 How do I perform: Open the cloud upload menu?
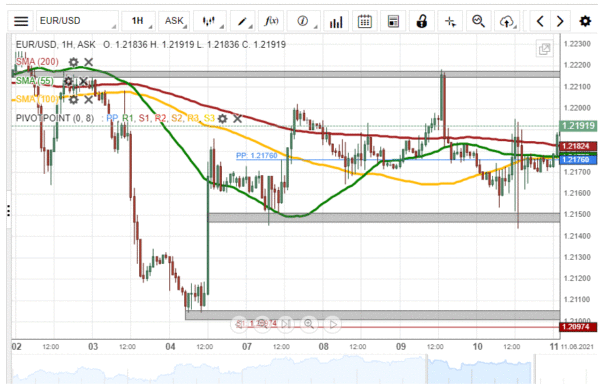(x=507, y=21)
